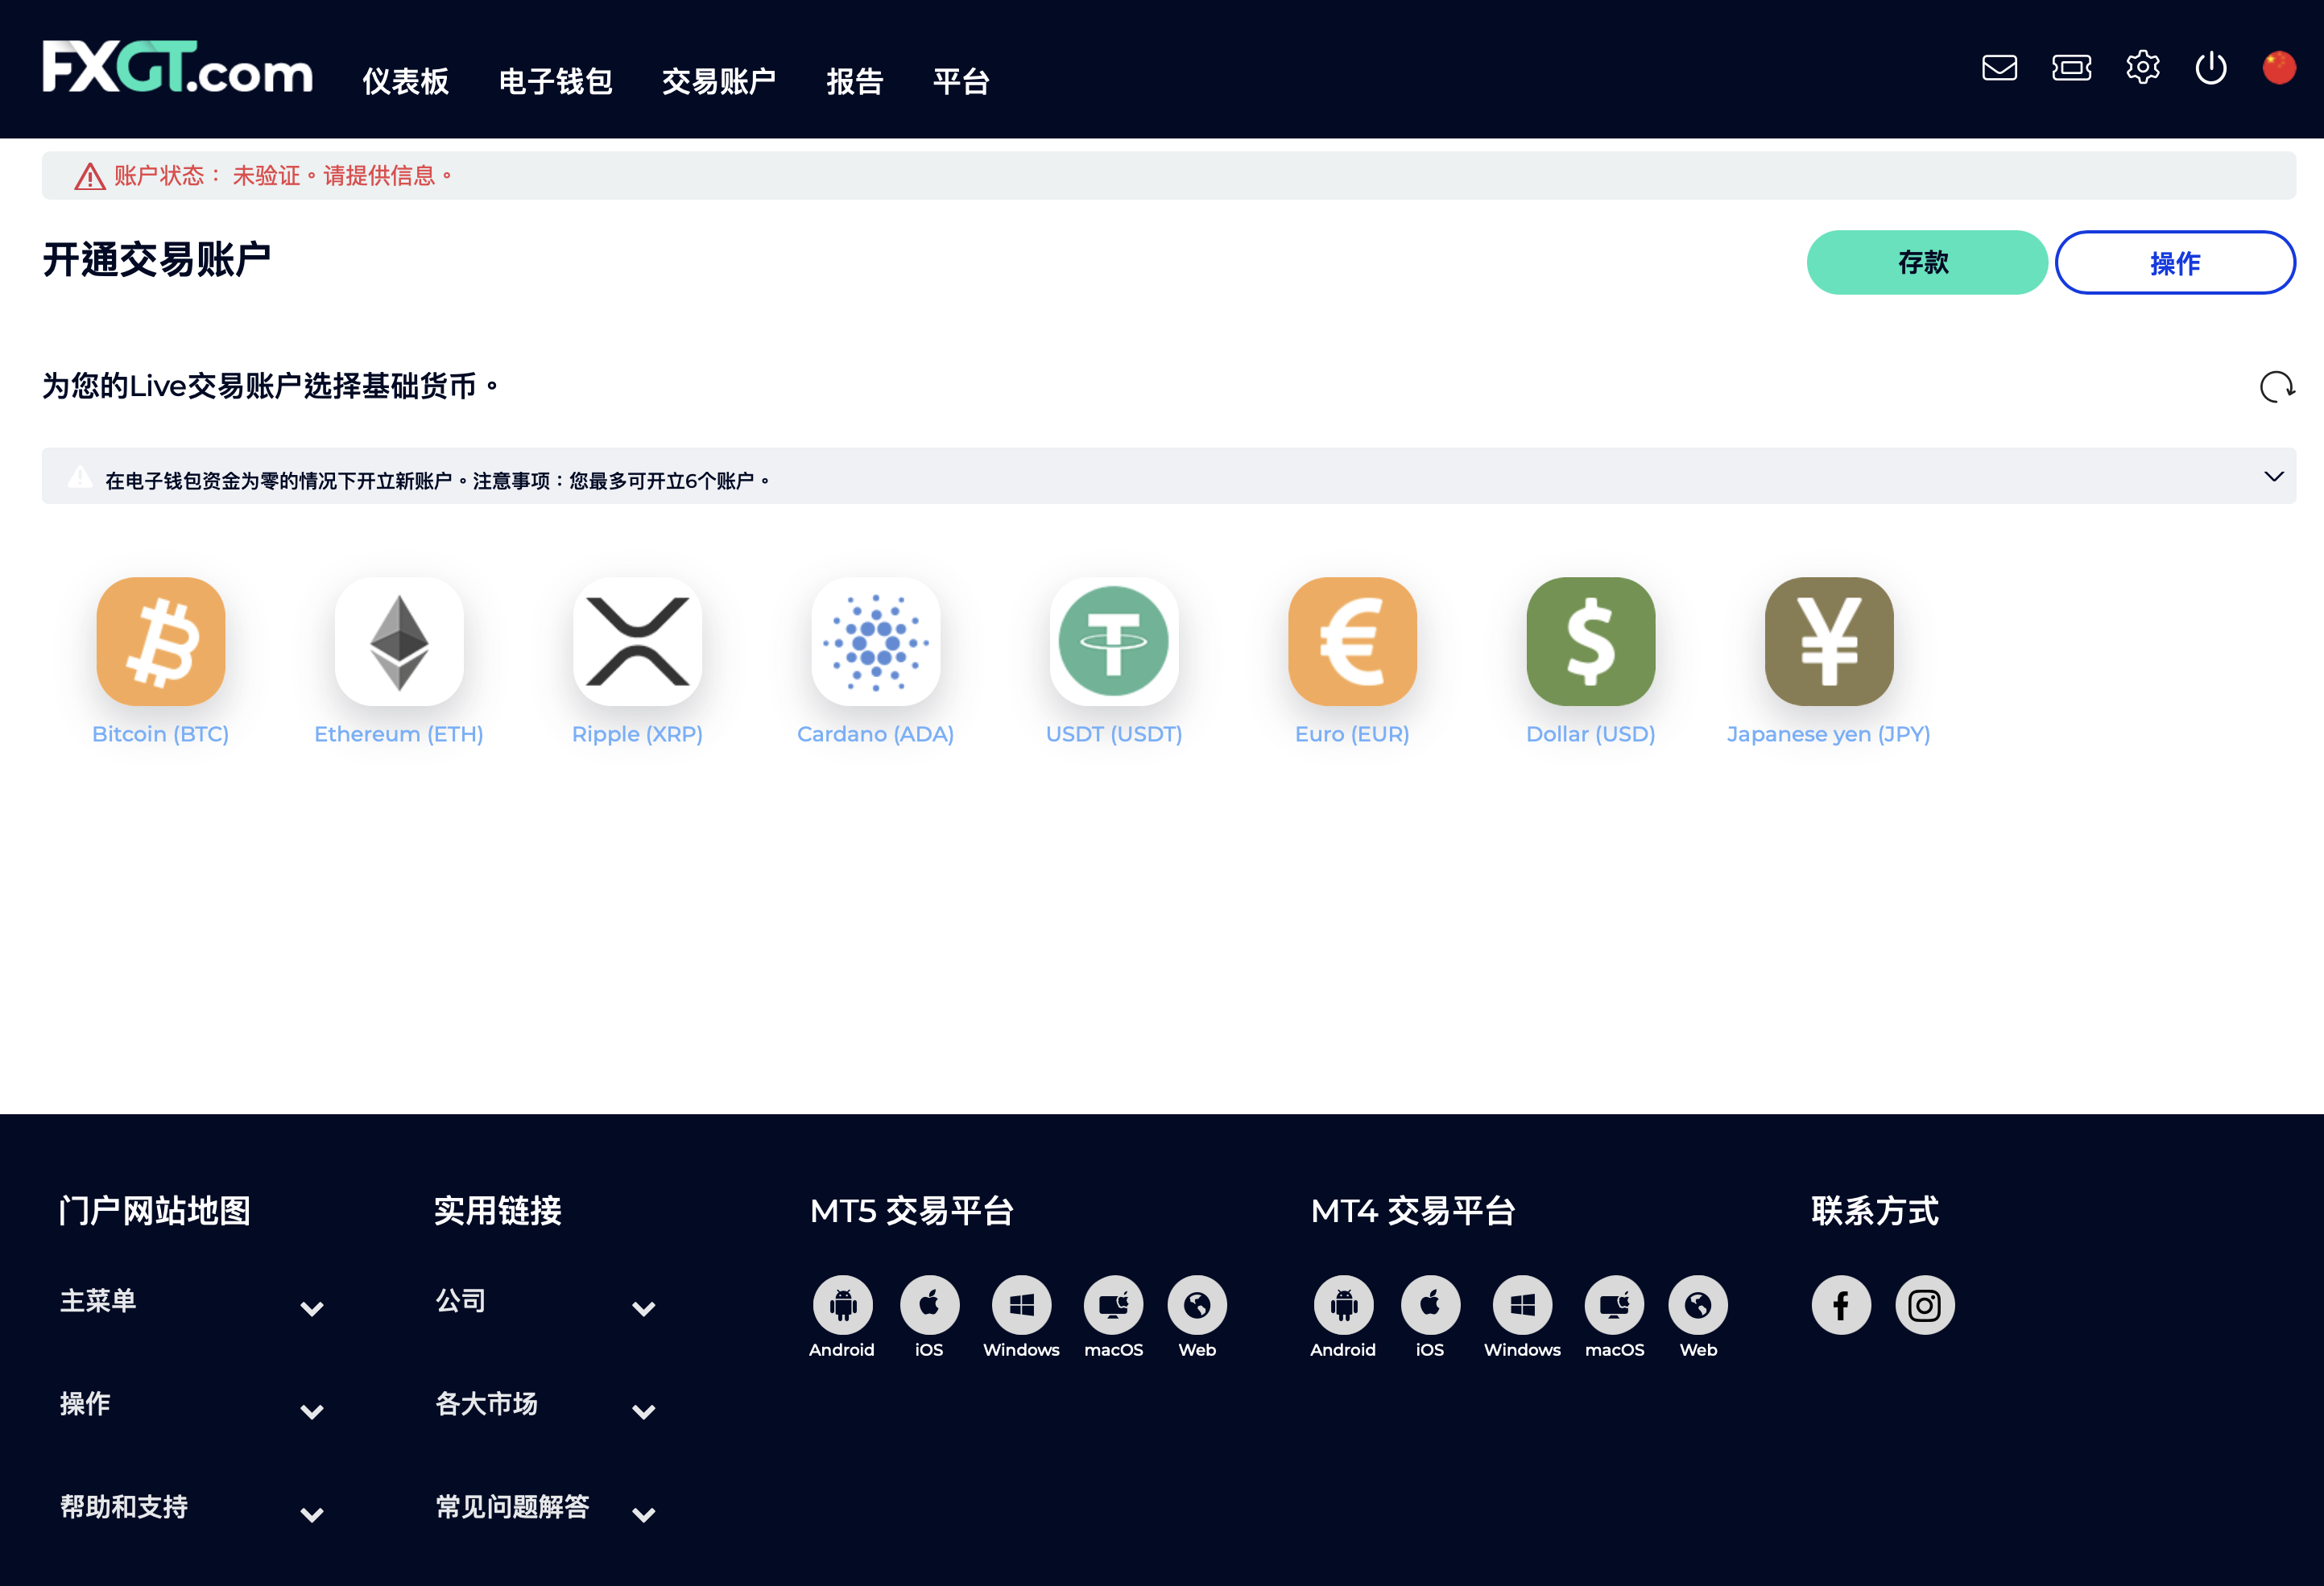Open MT4 iOS download icon
Image resolution: width=2324 pixels, height=1586 pixels.
coord(1430,1305)
